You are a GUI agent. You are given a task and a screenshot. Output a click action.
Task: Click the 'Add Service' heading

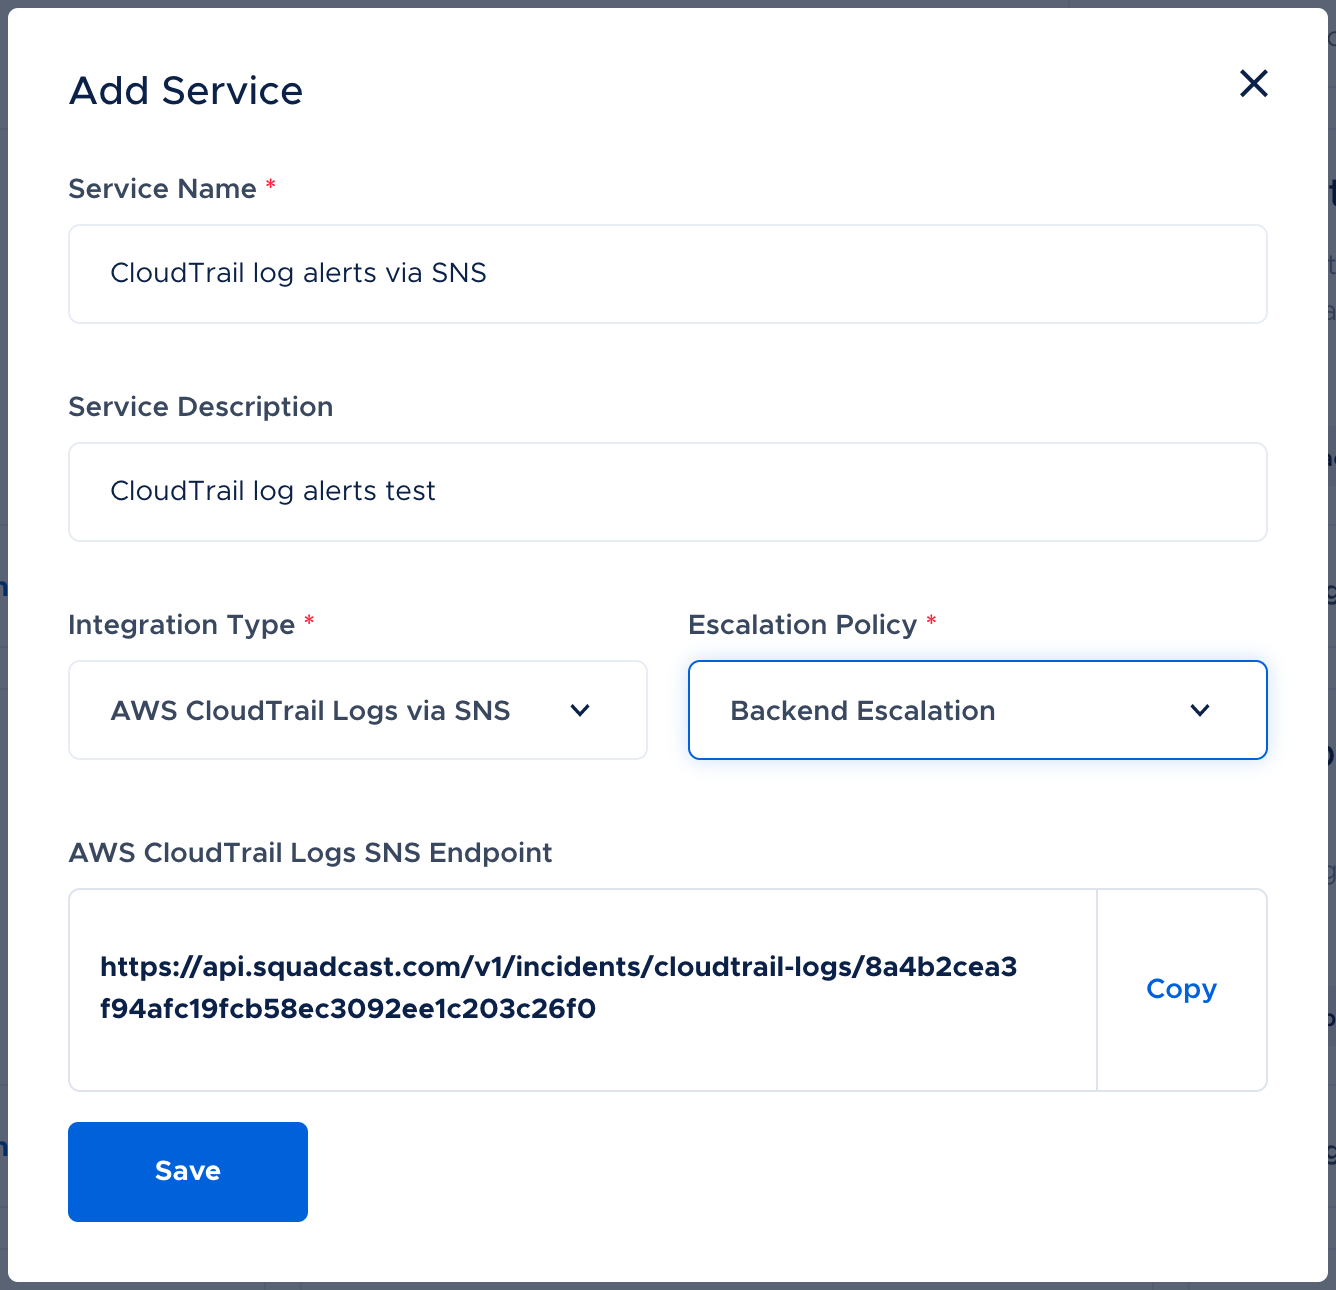point(186,91)
